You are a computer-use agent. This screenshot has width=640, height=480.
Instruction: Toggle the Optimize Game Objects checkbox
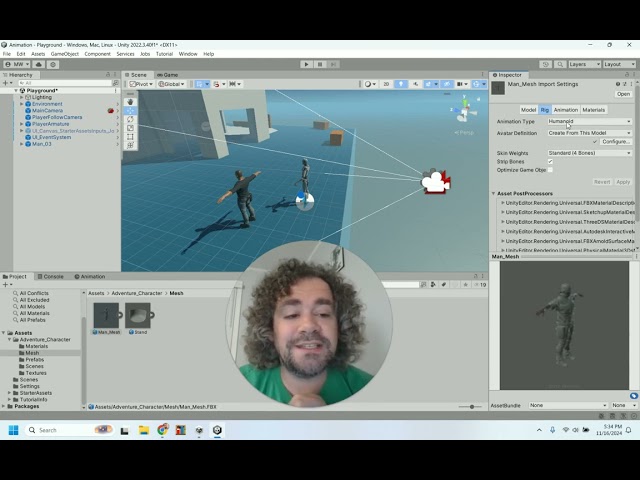[550, 170]
